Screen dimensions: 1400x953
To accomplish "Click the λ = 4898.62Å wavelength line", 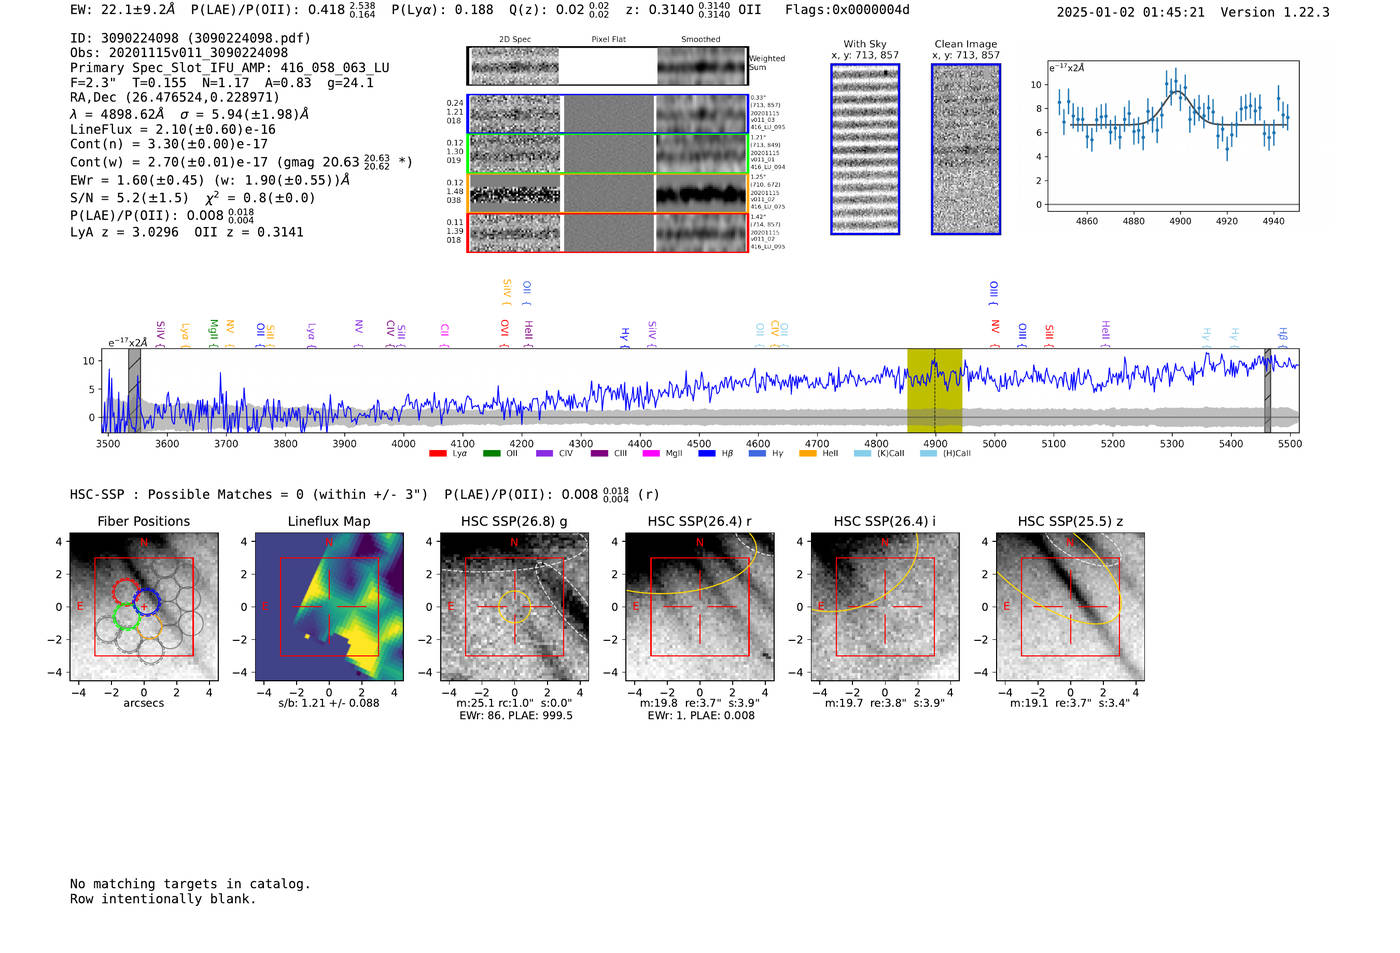I will pos(190,114).
